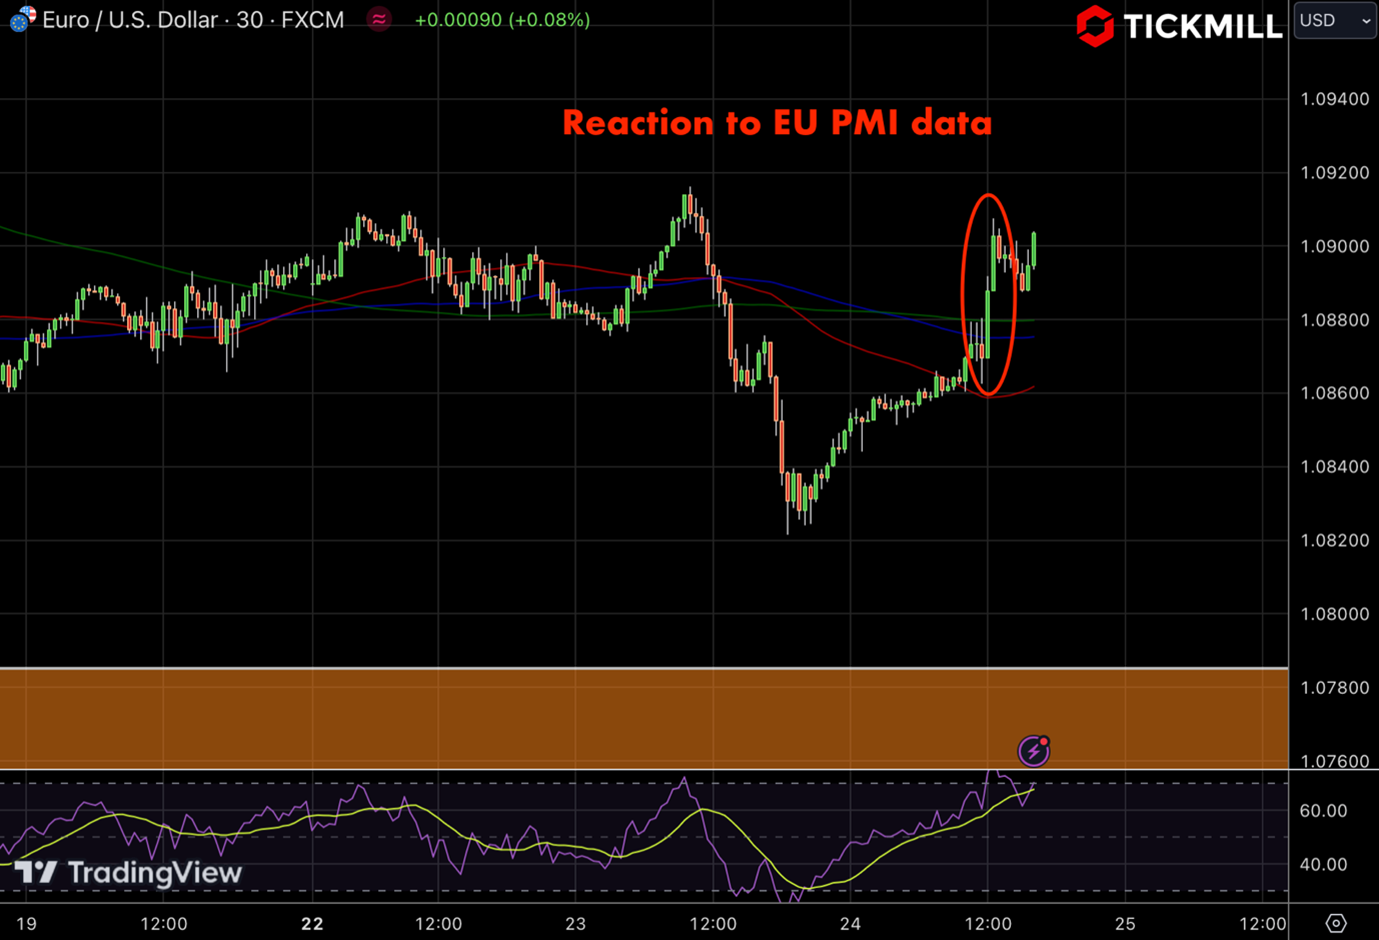Click the 1.09400 price label
This screenshot has width=1379, height=940.
click(1335, 99)
